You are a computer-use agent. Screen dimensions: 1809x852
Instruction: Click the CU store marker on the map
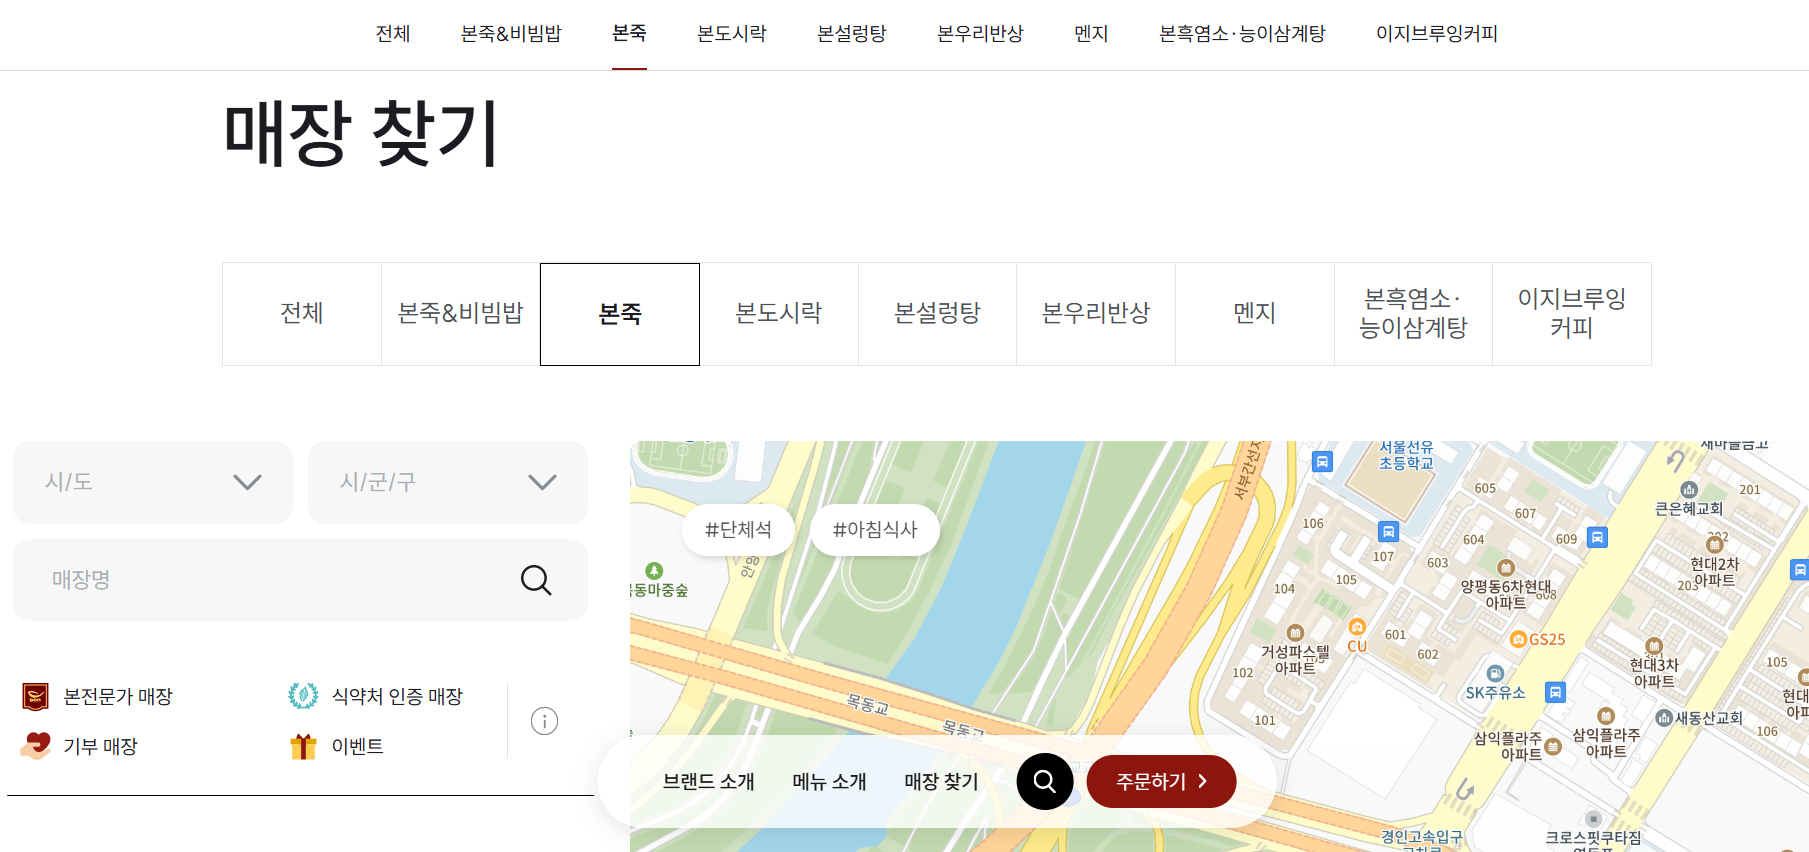point(1357,627)
